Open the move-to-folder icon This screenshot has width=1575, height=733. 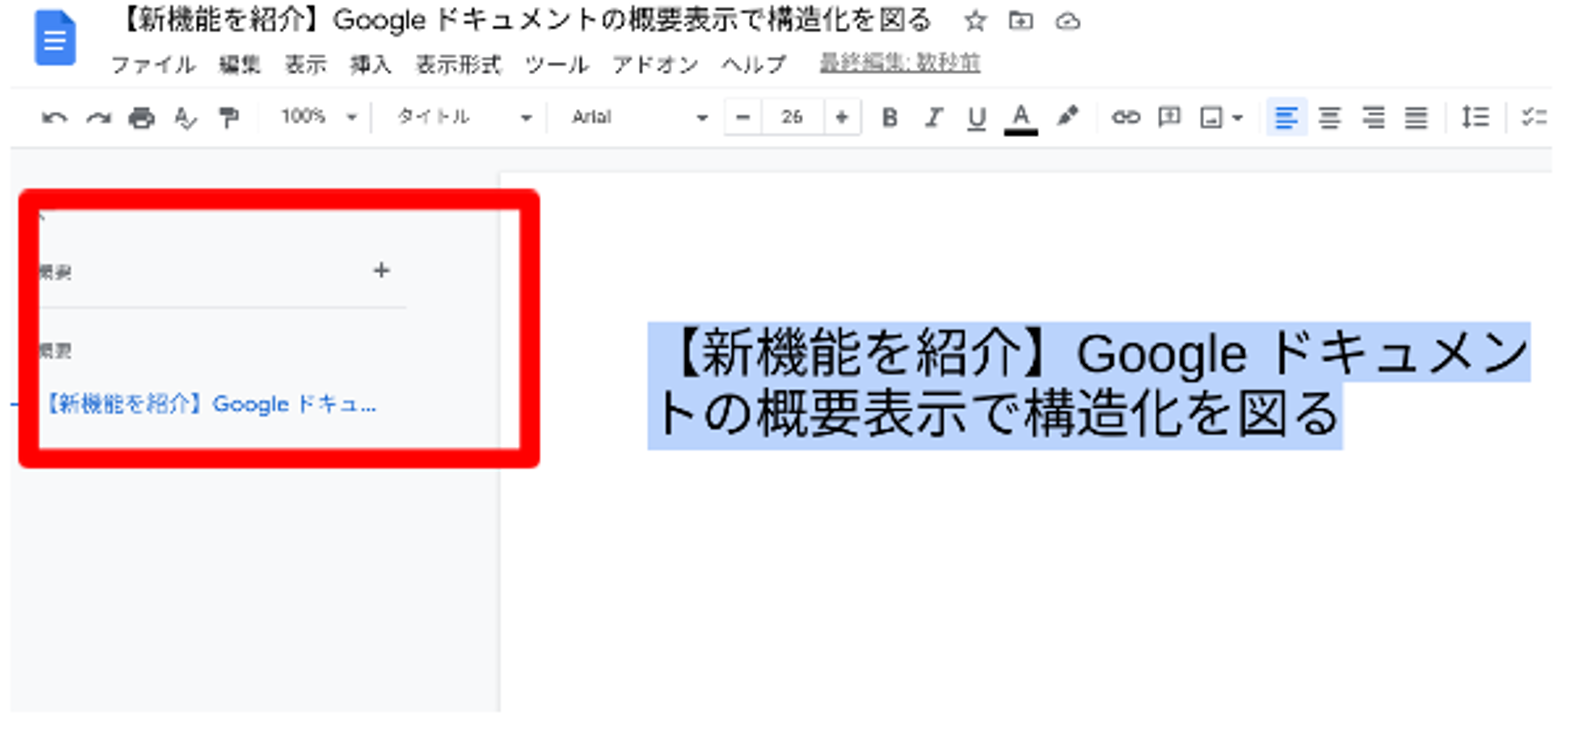click(x=1021, y=20)
